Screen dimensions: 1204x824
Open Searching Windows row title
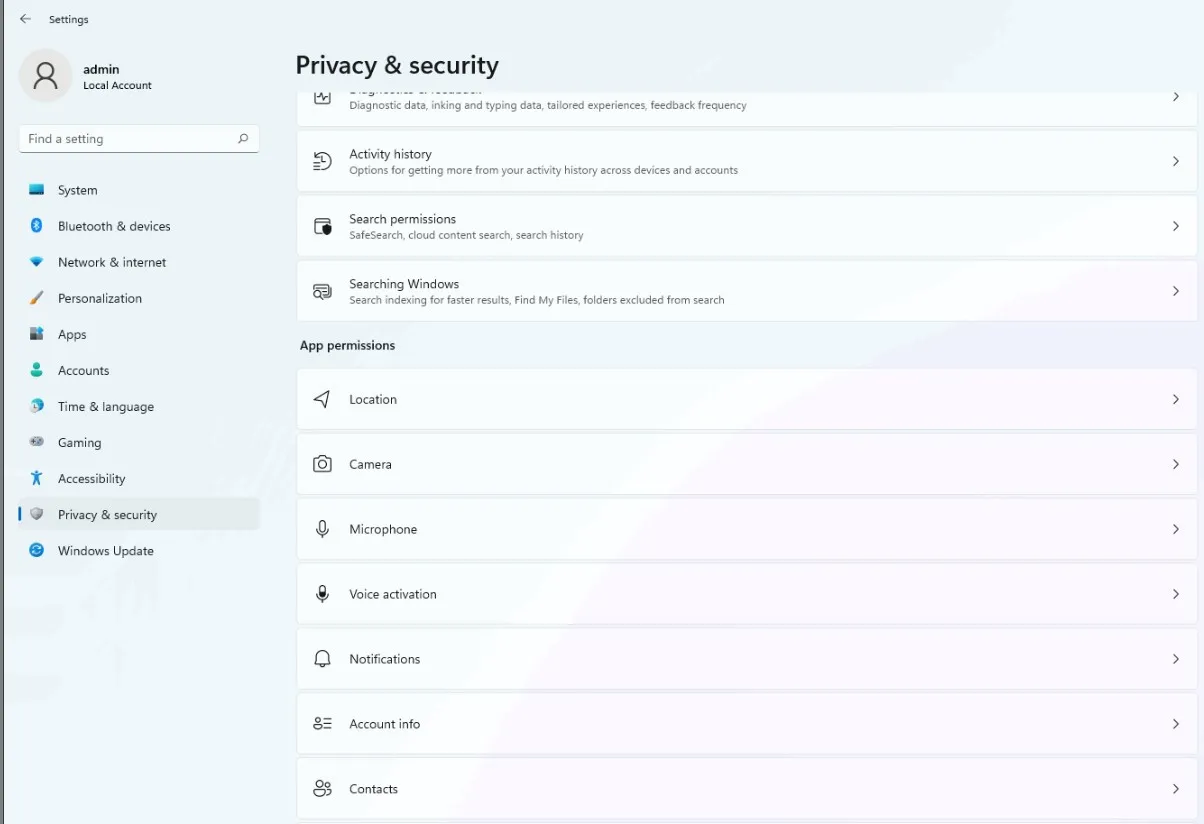(x=404, y=284)
